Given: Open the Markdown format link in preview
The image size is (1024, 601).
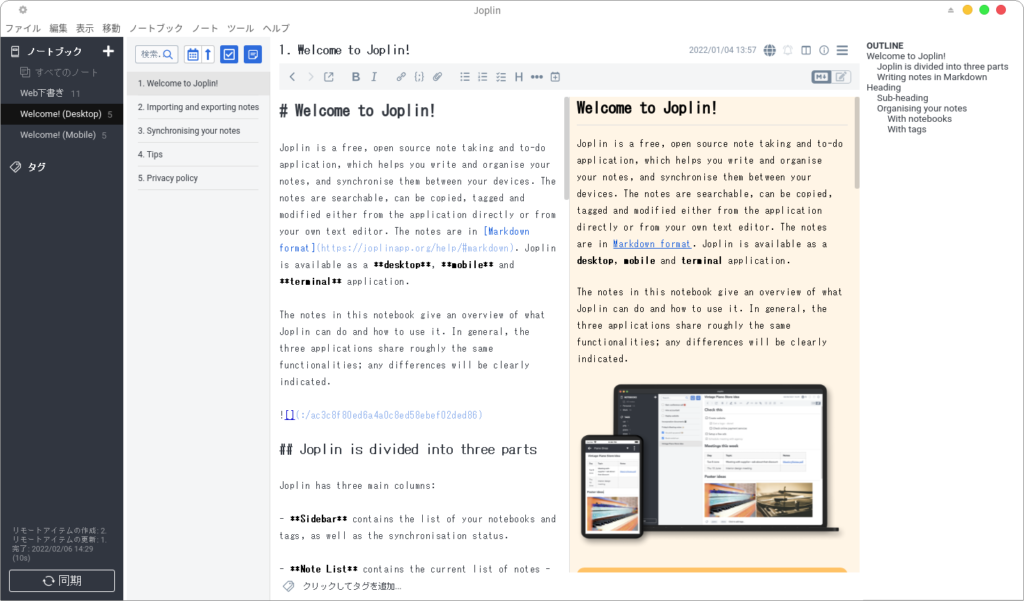Looking at the screenshot, I should pyautogui.click(x=651, y=243).
